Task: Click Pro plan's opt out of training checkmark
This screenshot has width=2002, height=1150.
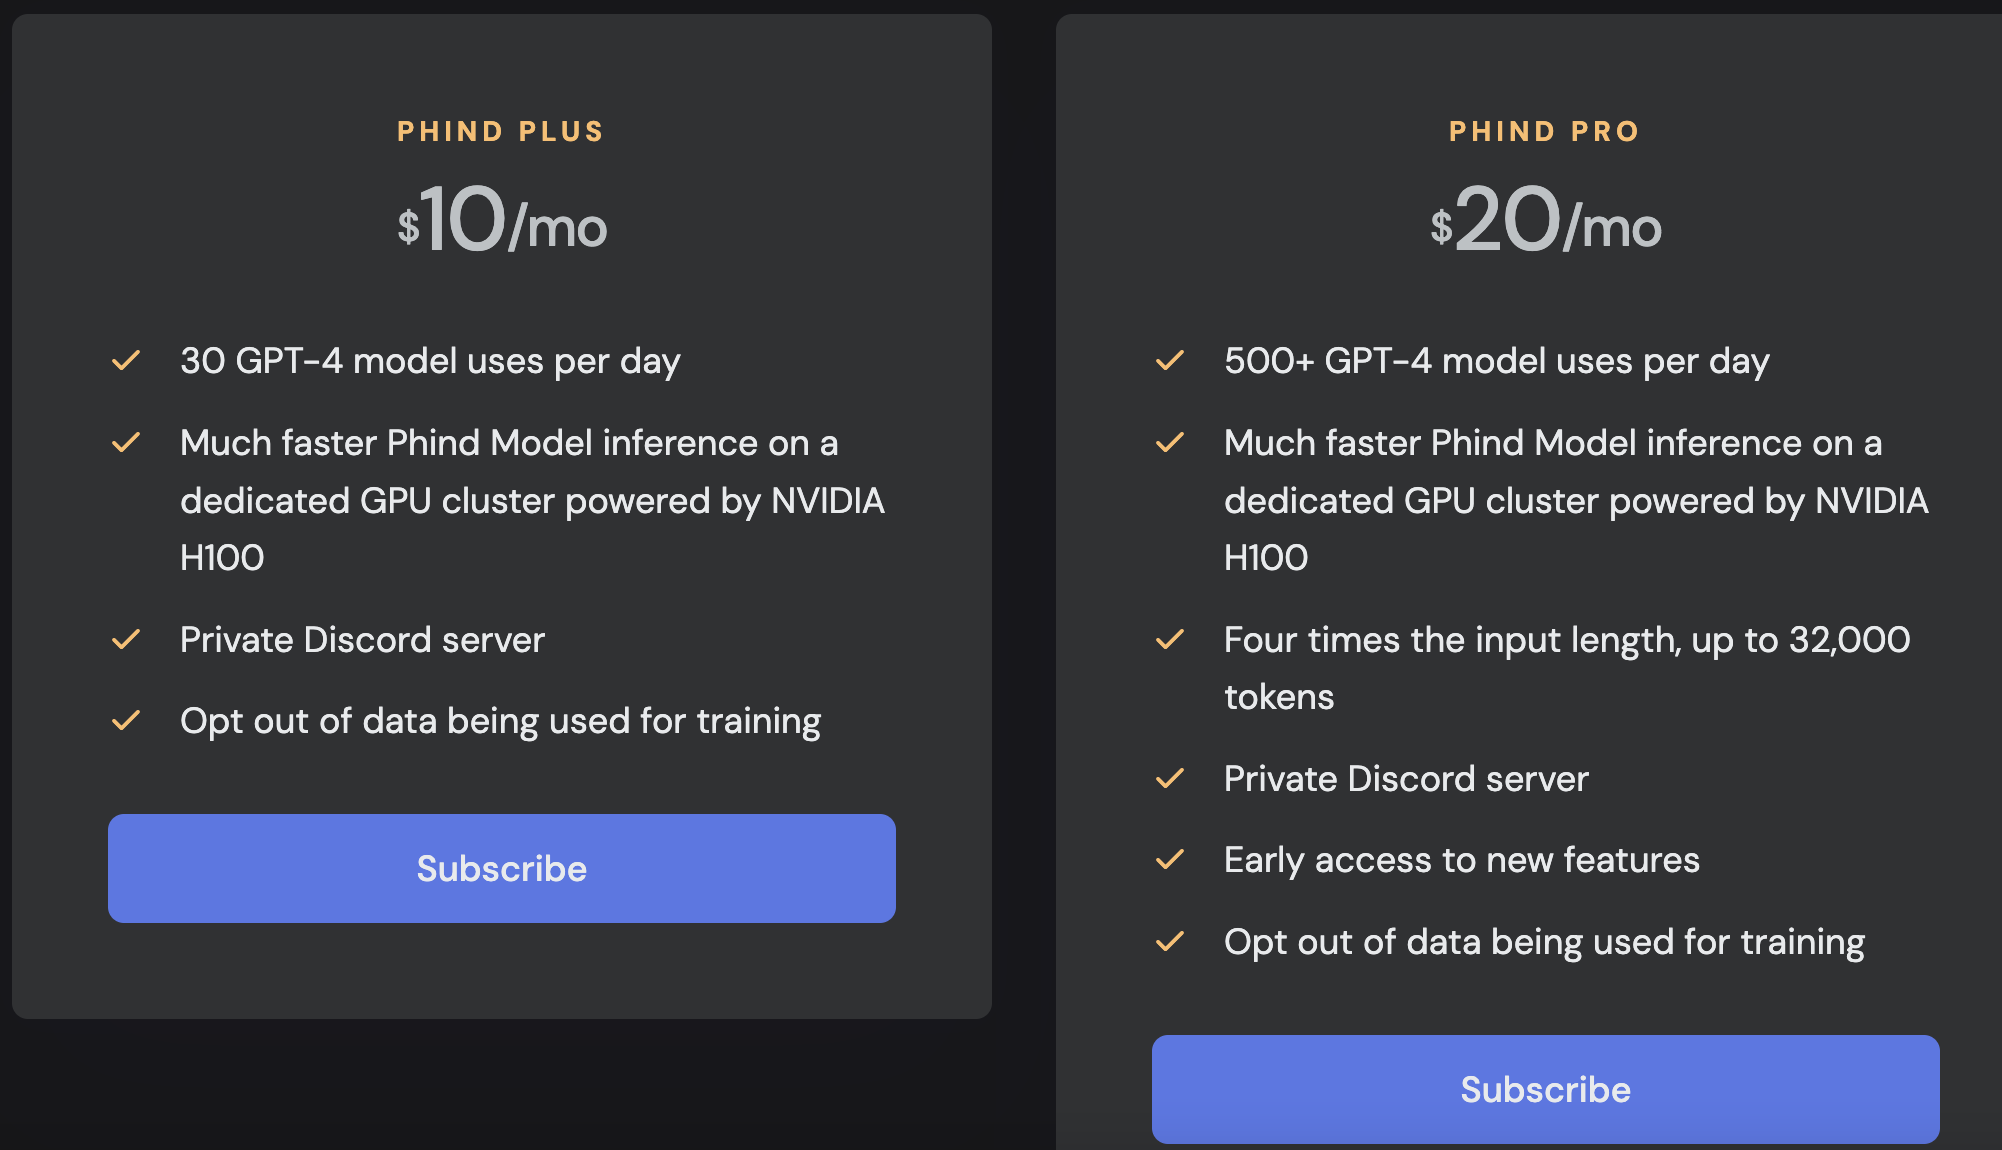Action: point(1170,941)
